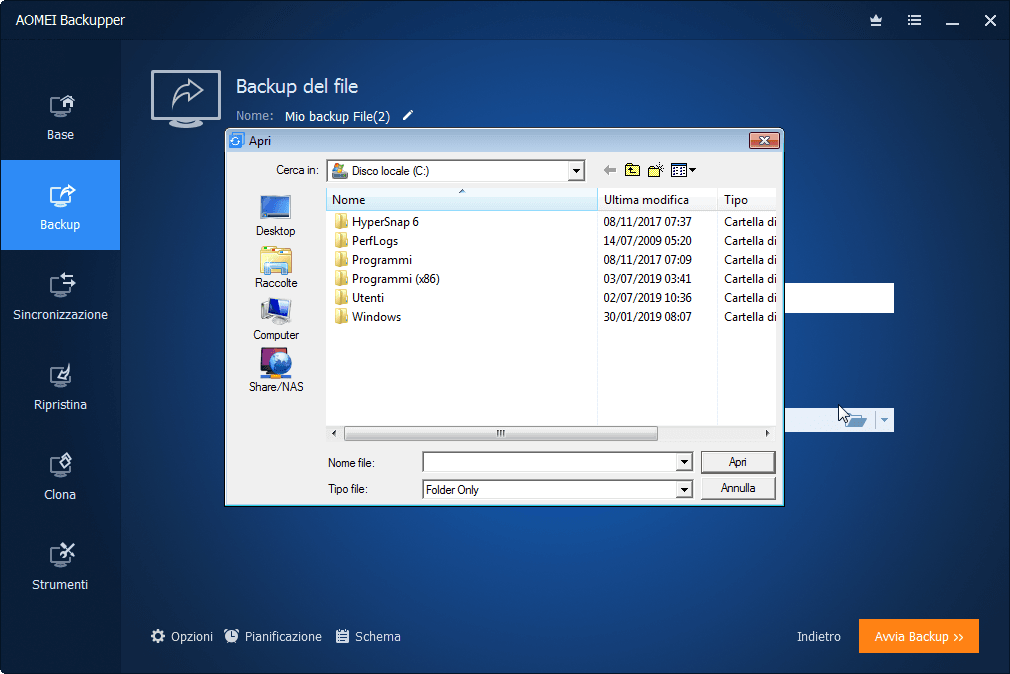Click Indietro to go back

(819, 637)
